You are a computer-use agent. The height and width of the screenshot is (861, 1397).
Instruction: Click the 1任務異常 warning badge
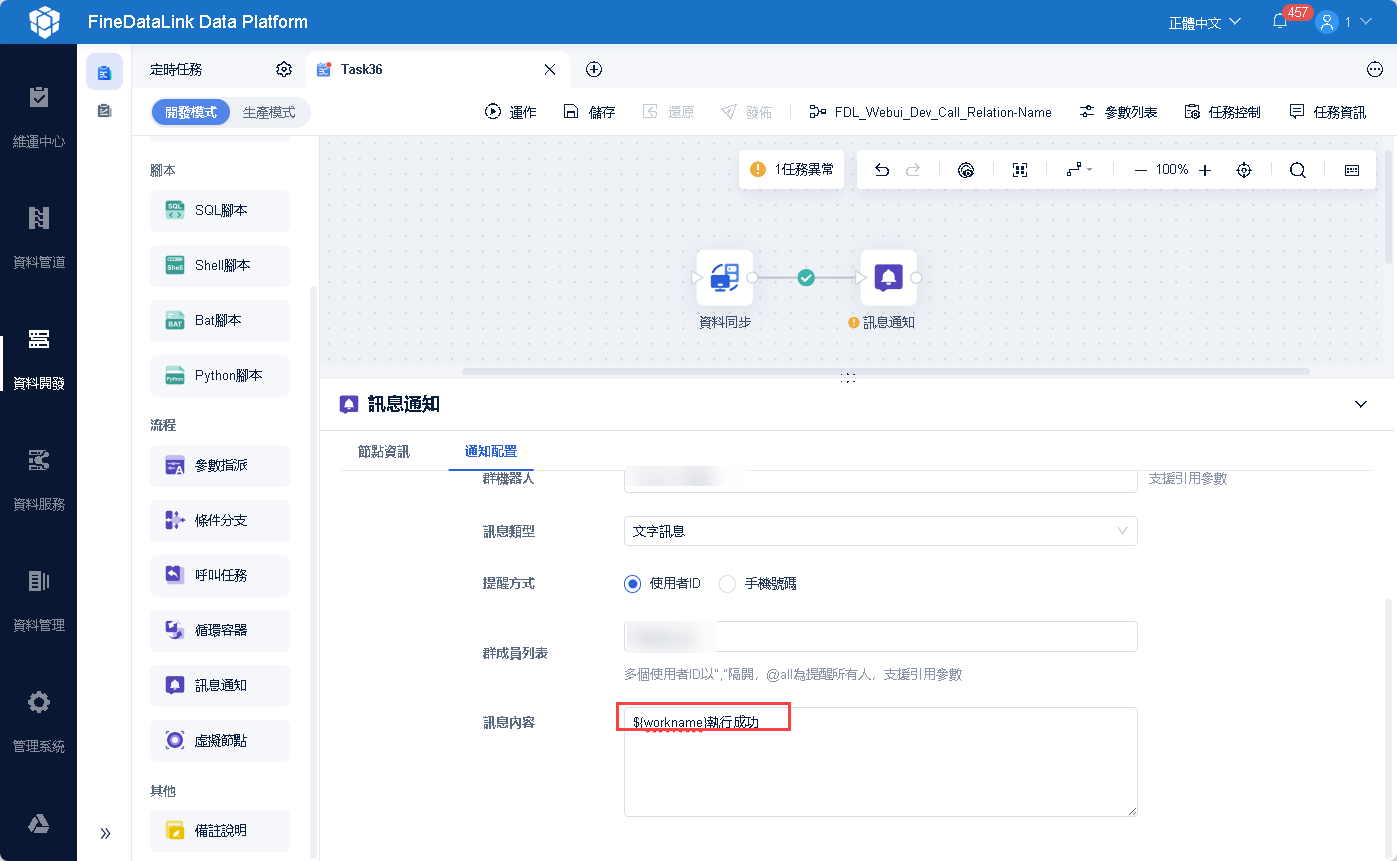pos(792,170)
